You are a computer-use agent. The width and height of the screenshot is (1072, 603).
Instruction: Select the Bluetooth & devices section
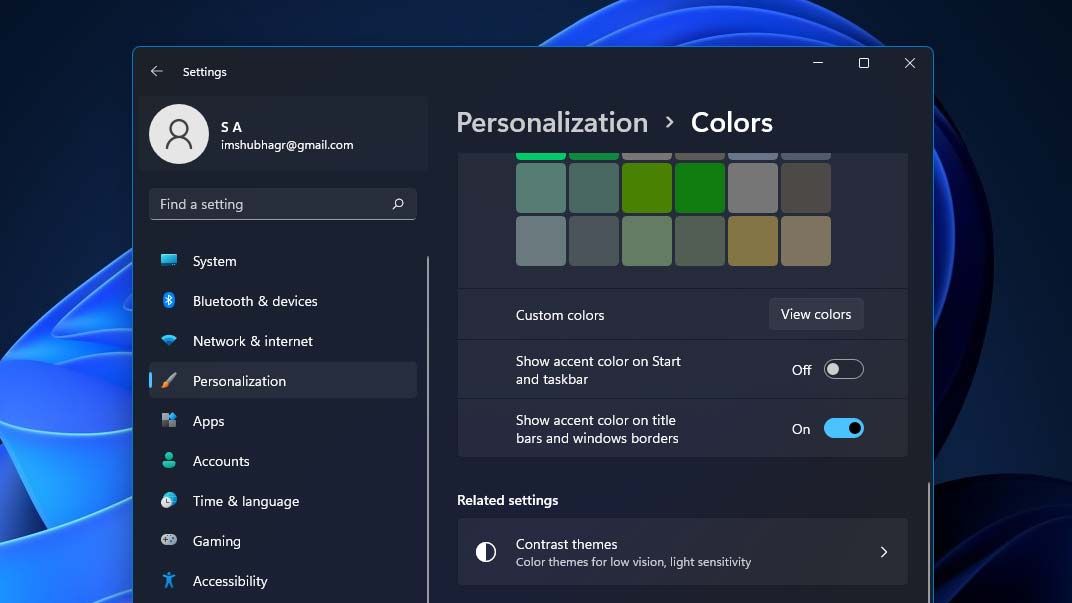pyautogui.click(x=254, y=301)
